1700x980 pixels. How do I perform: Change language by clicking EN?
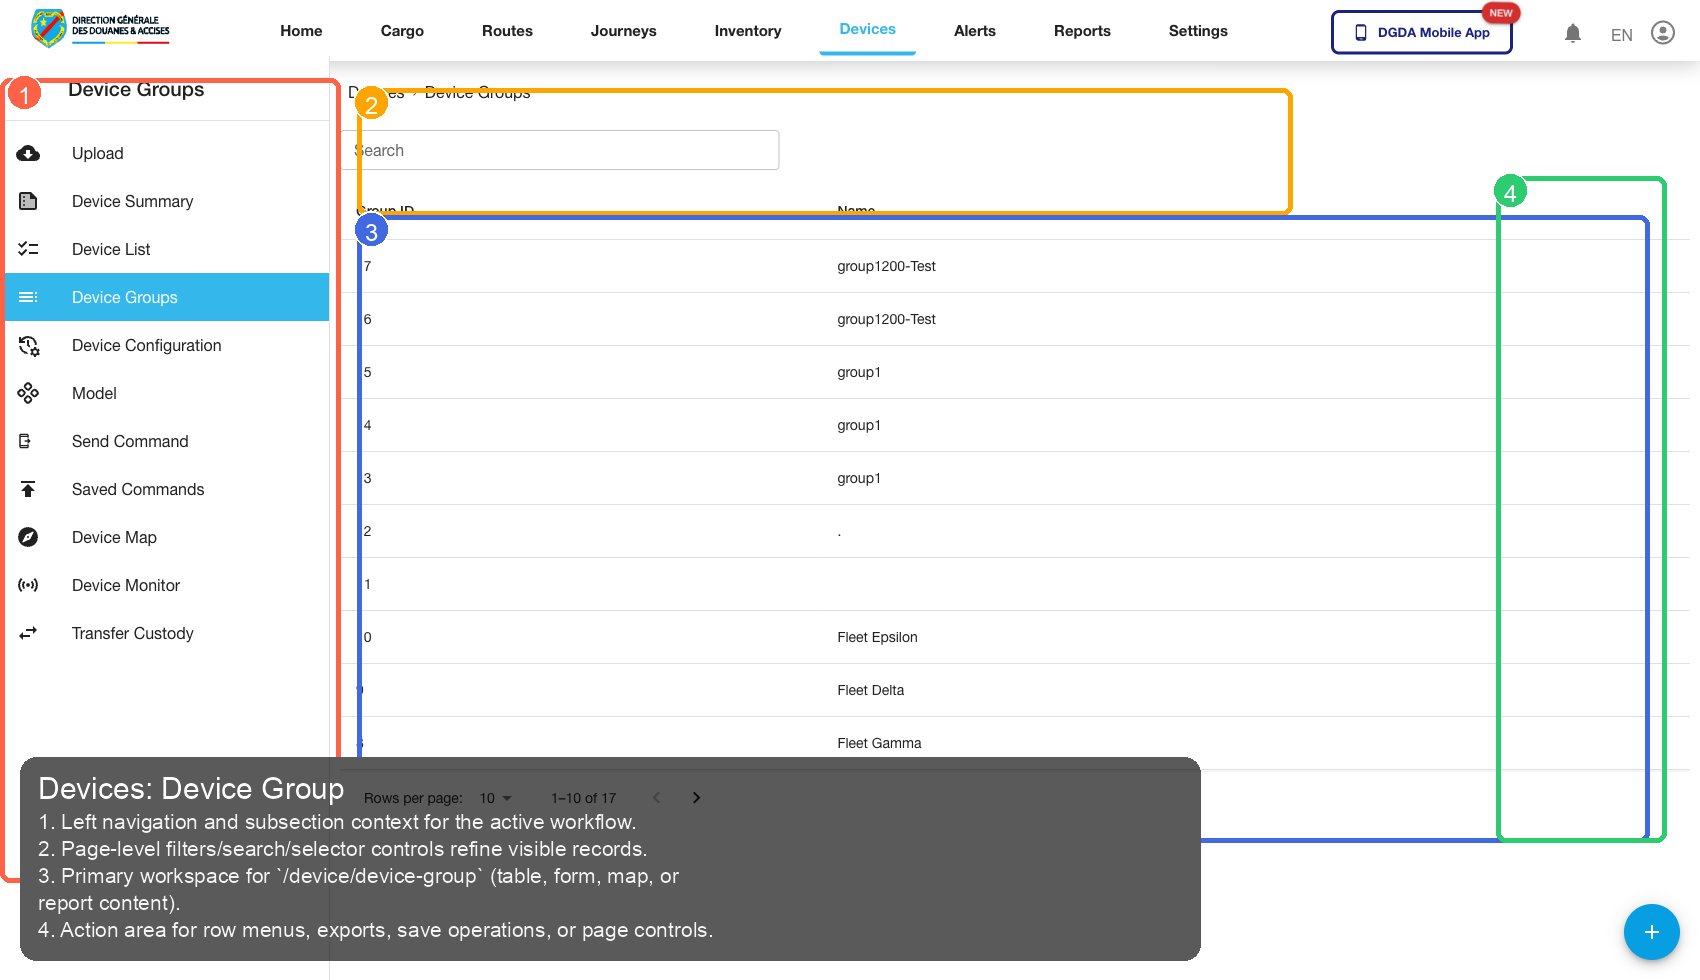1621,34
